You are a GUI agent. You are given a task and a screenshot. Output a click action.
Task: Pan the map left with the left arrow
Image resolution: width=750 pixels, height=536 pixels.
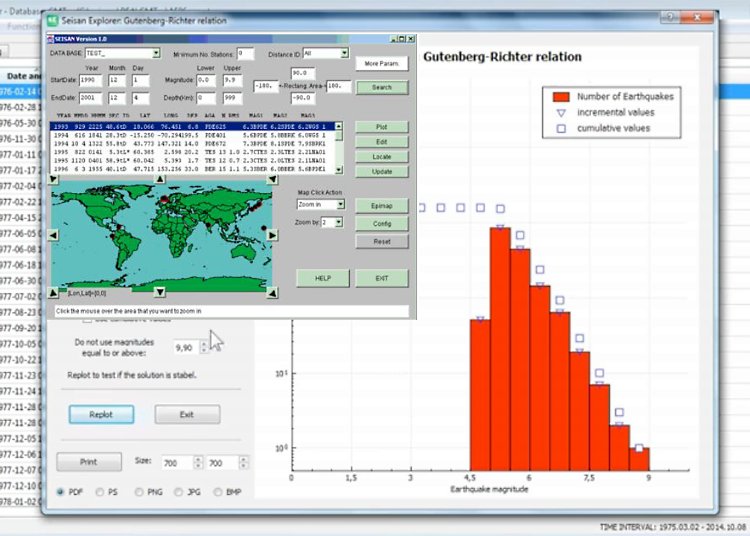pyautogui.click(x=53, y=235)
